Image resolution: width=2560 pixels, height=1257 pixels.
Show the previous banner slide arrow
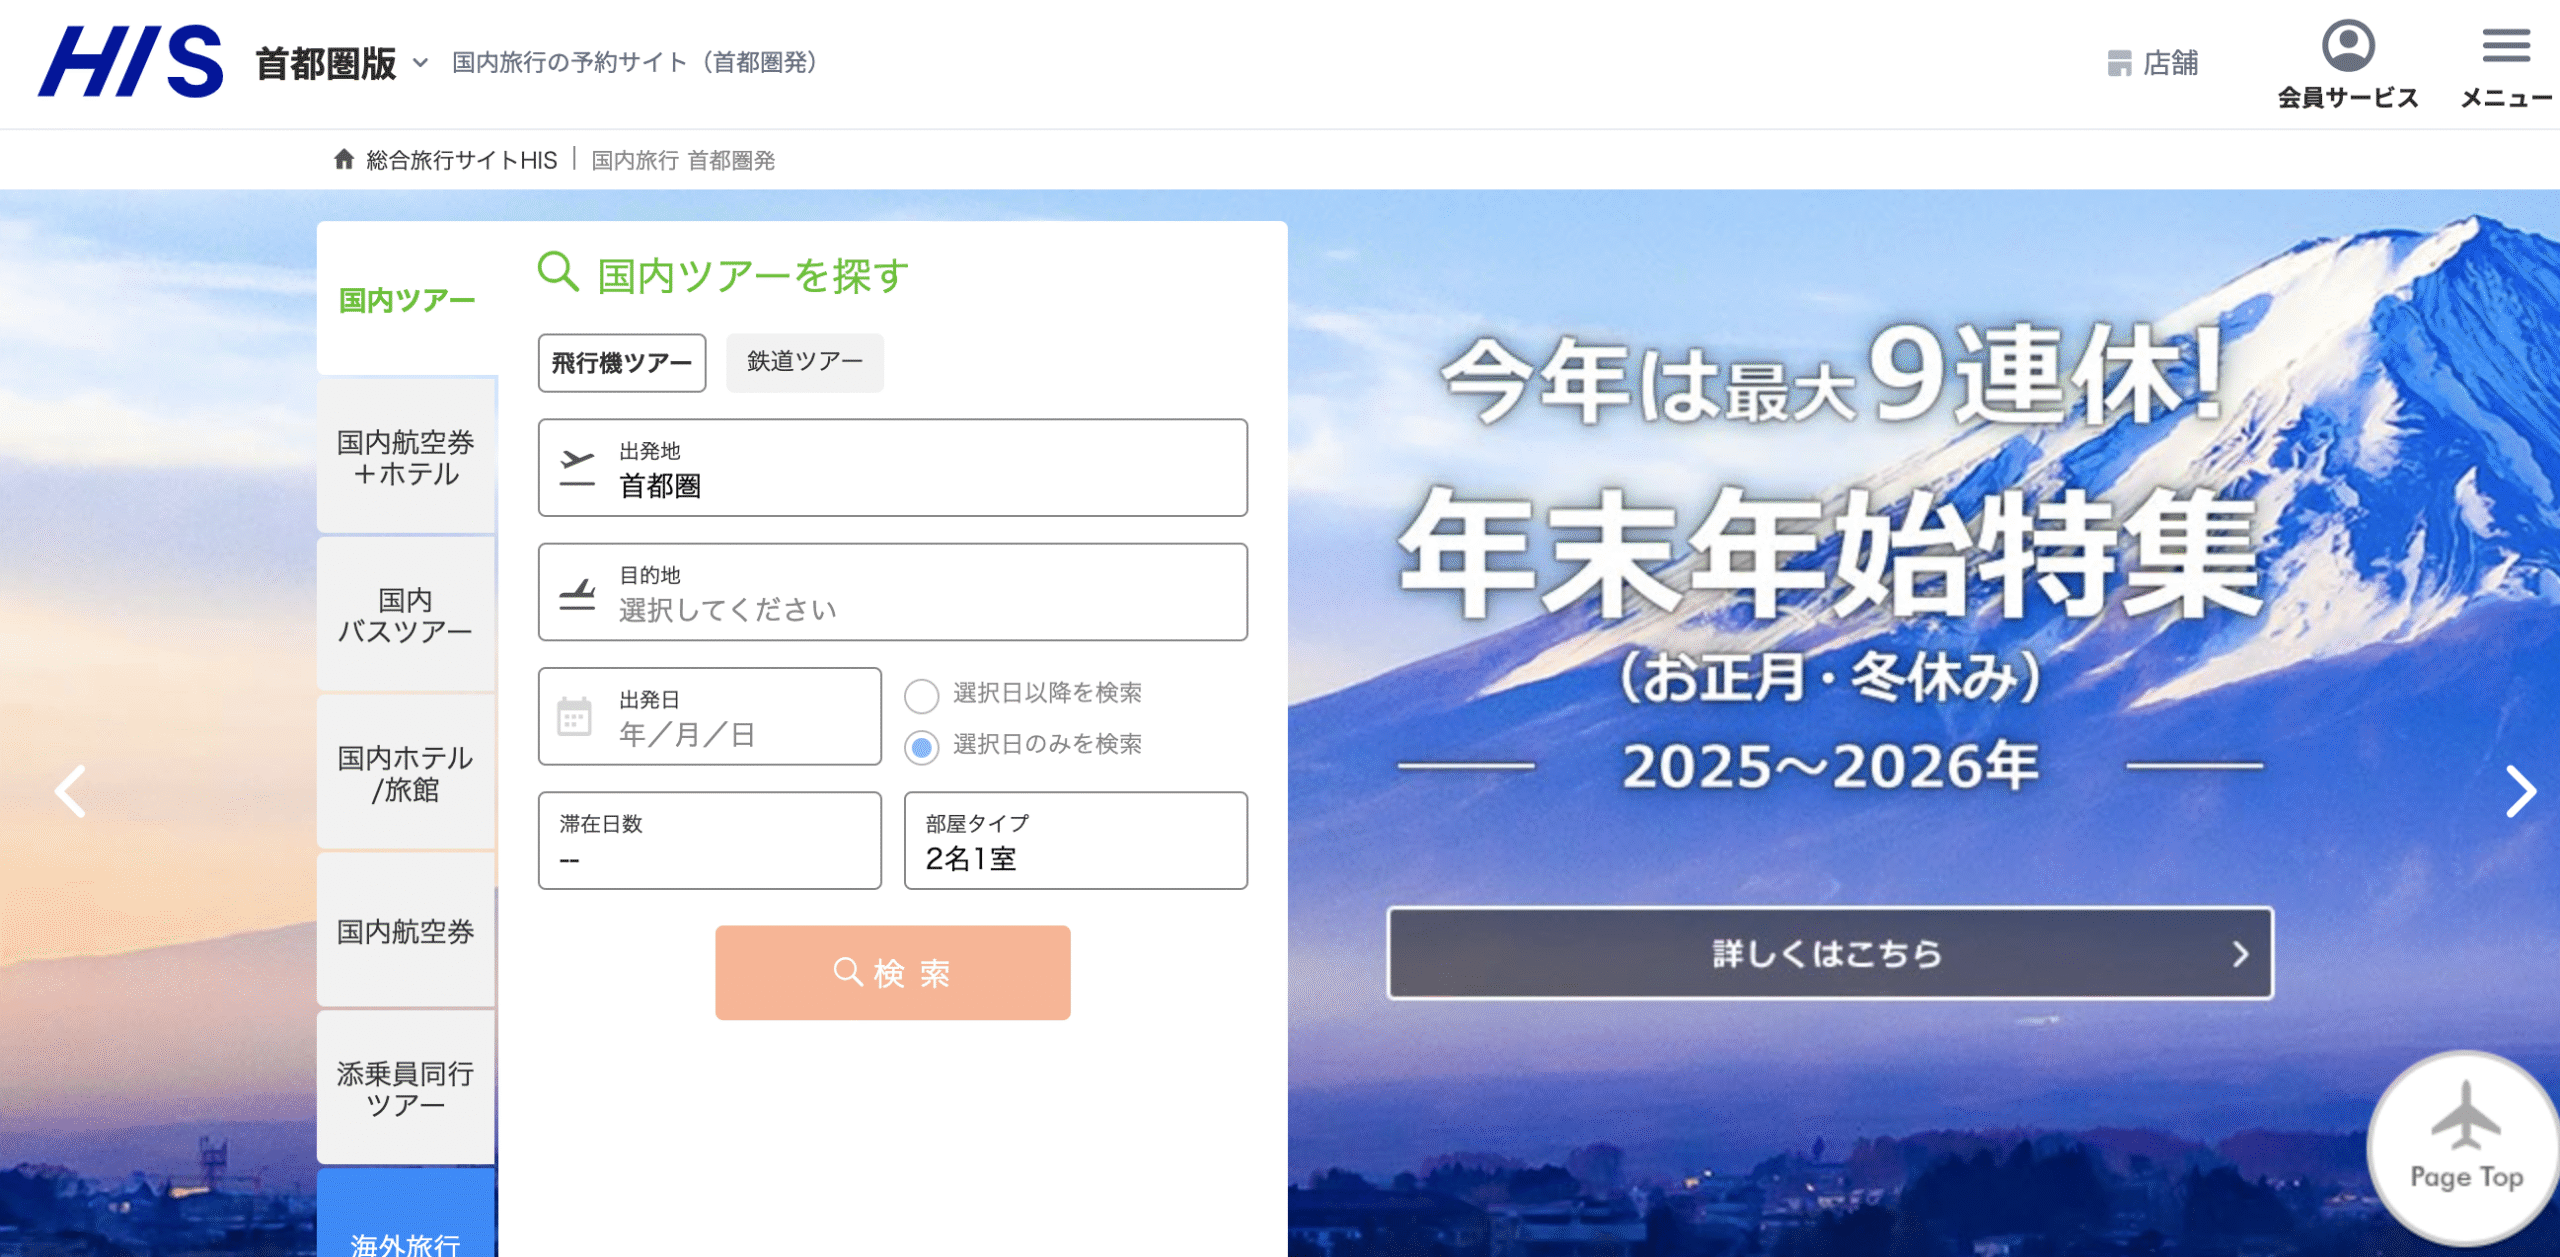pos(70,792)
